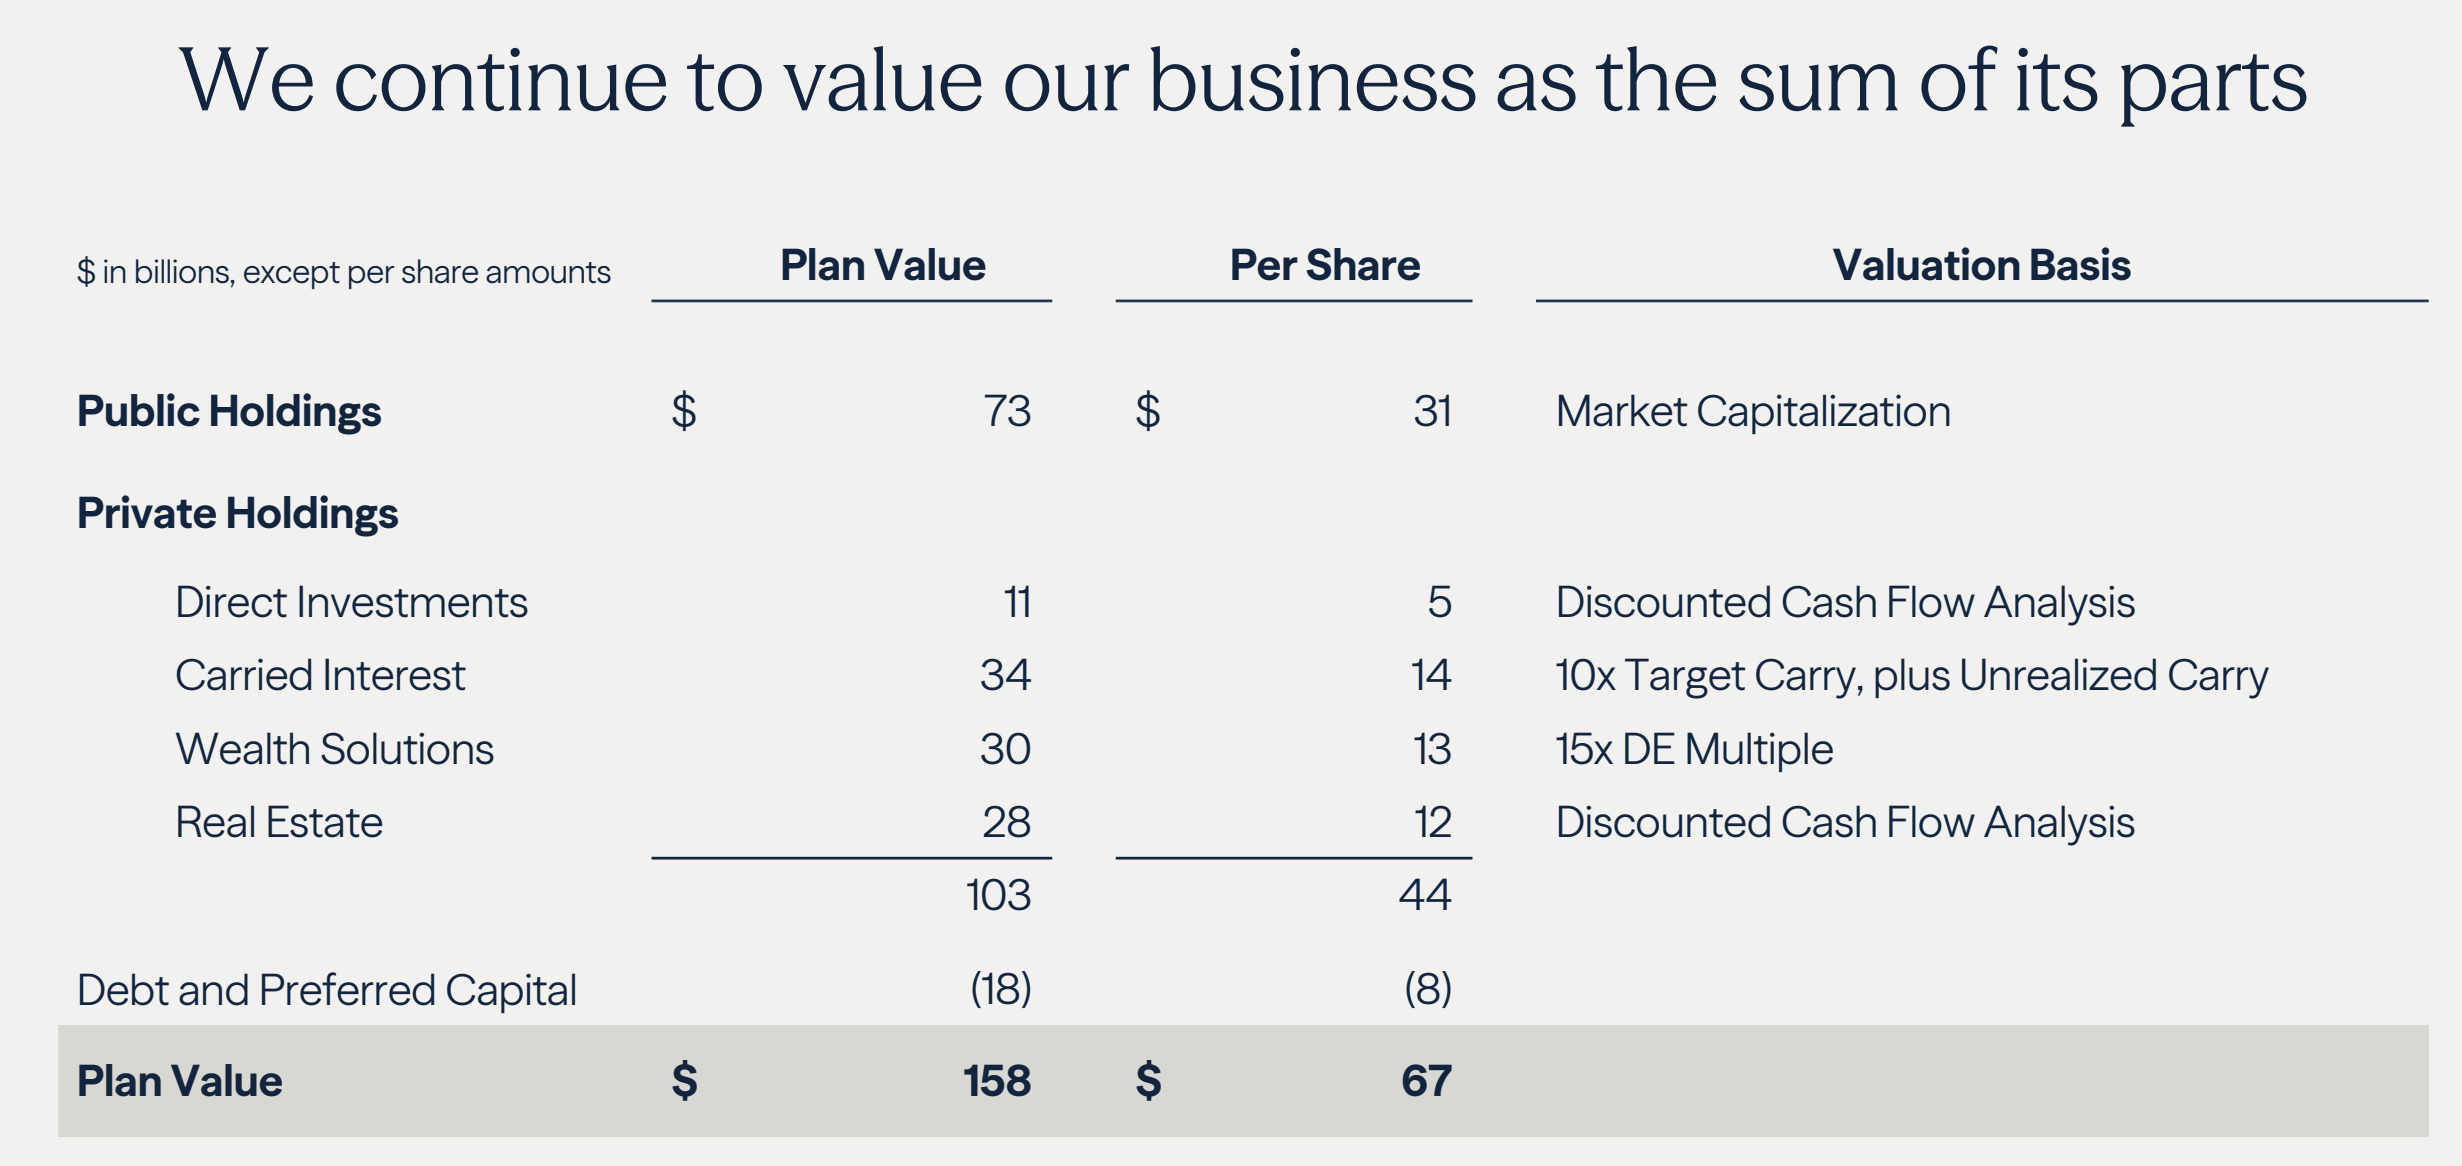Click the 103 private holdings subtotal
Image resolution: width=2462 pixels, height=1166 pixels.
point(998,895)
